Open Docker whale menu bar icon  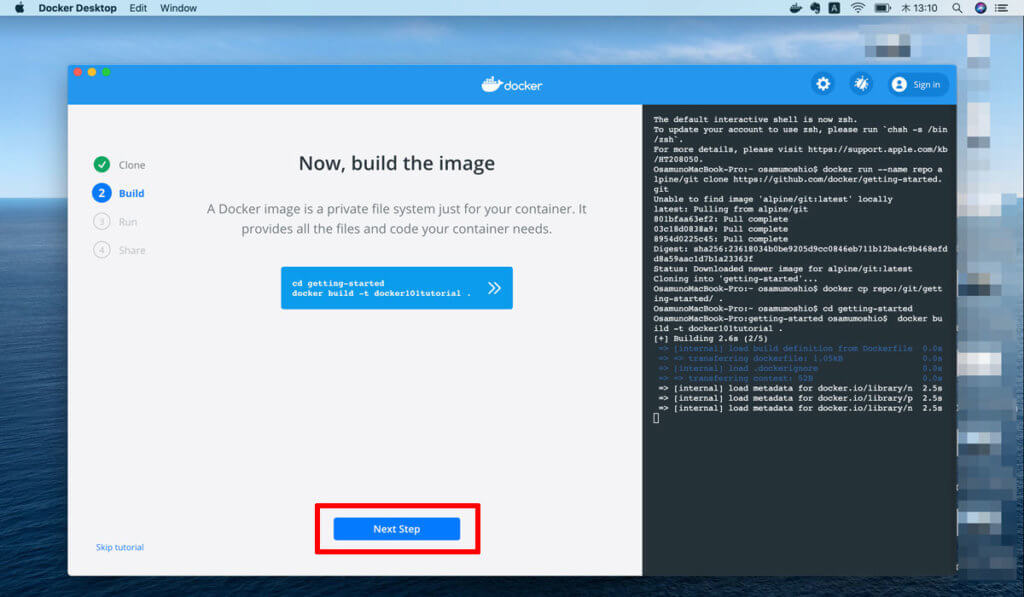[x=796, y=8]
